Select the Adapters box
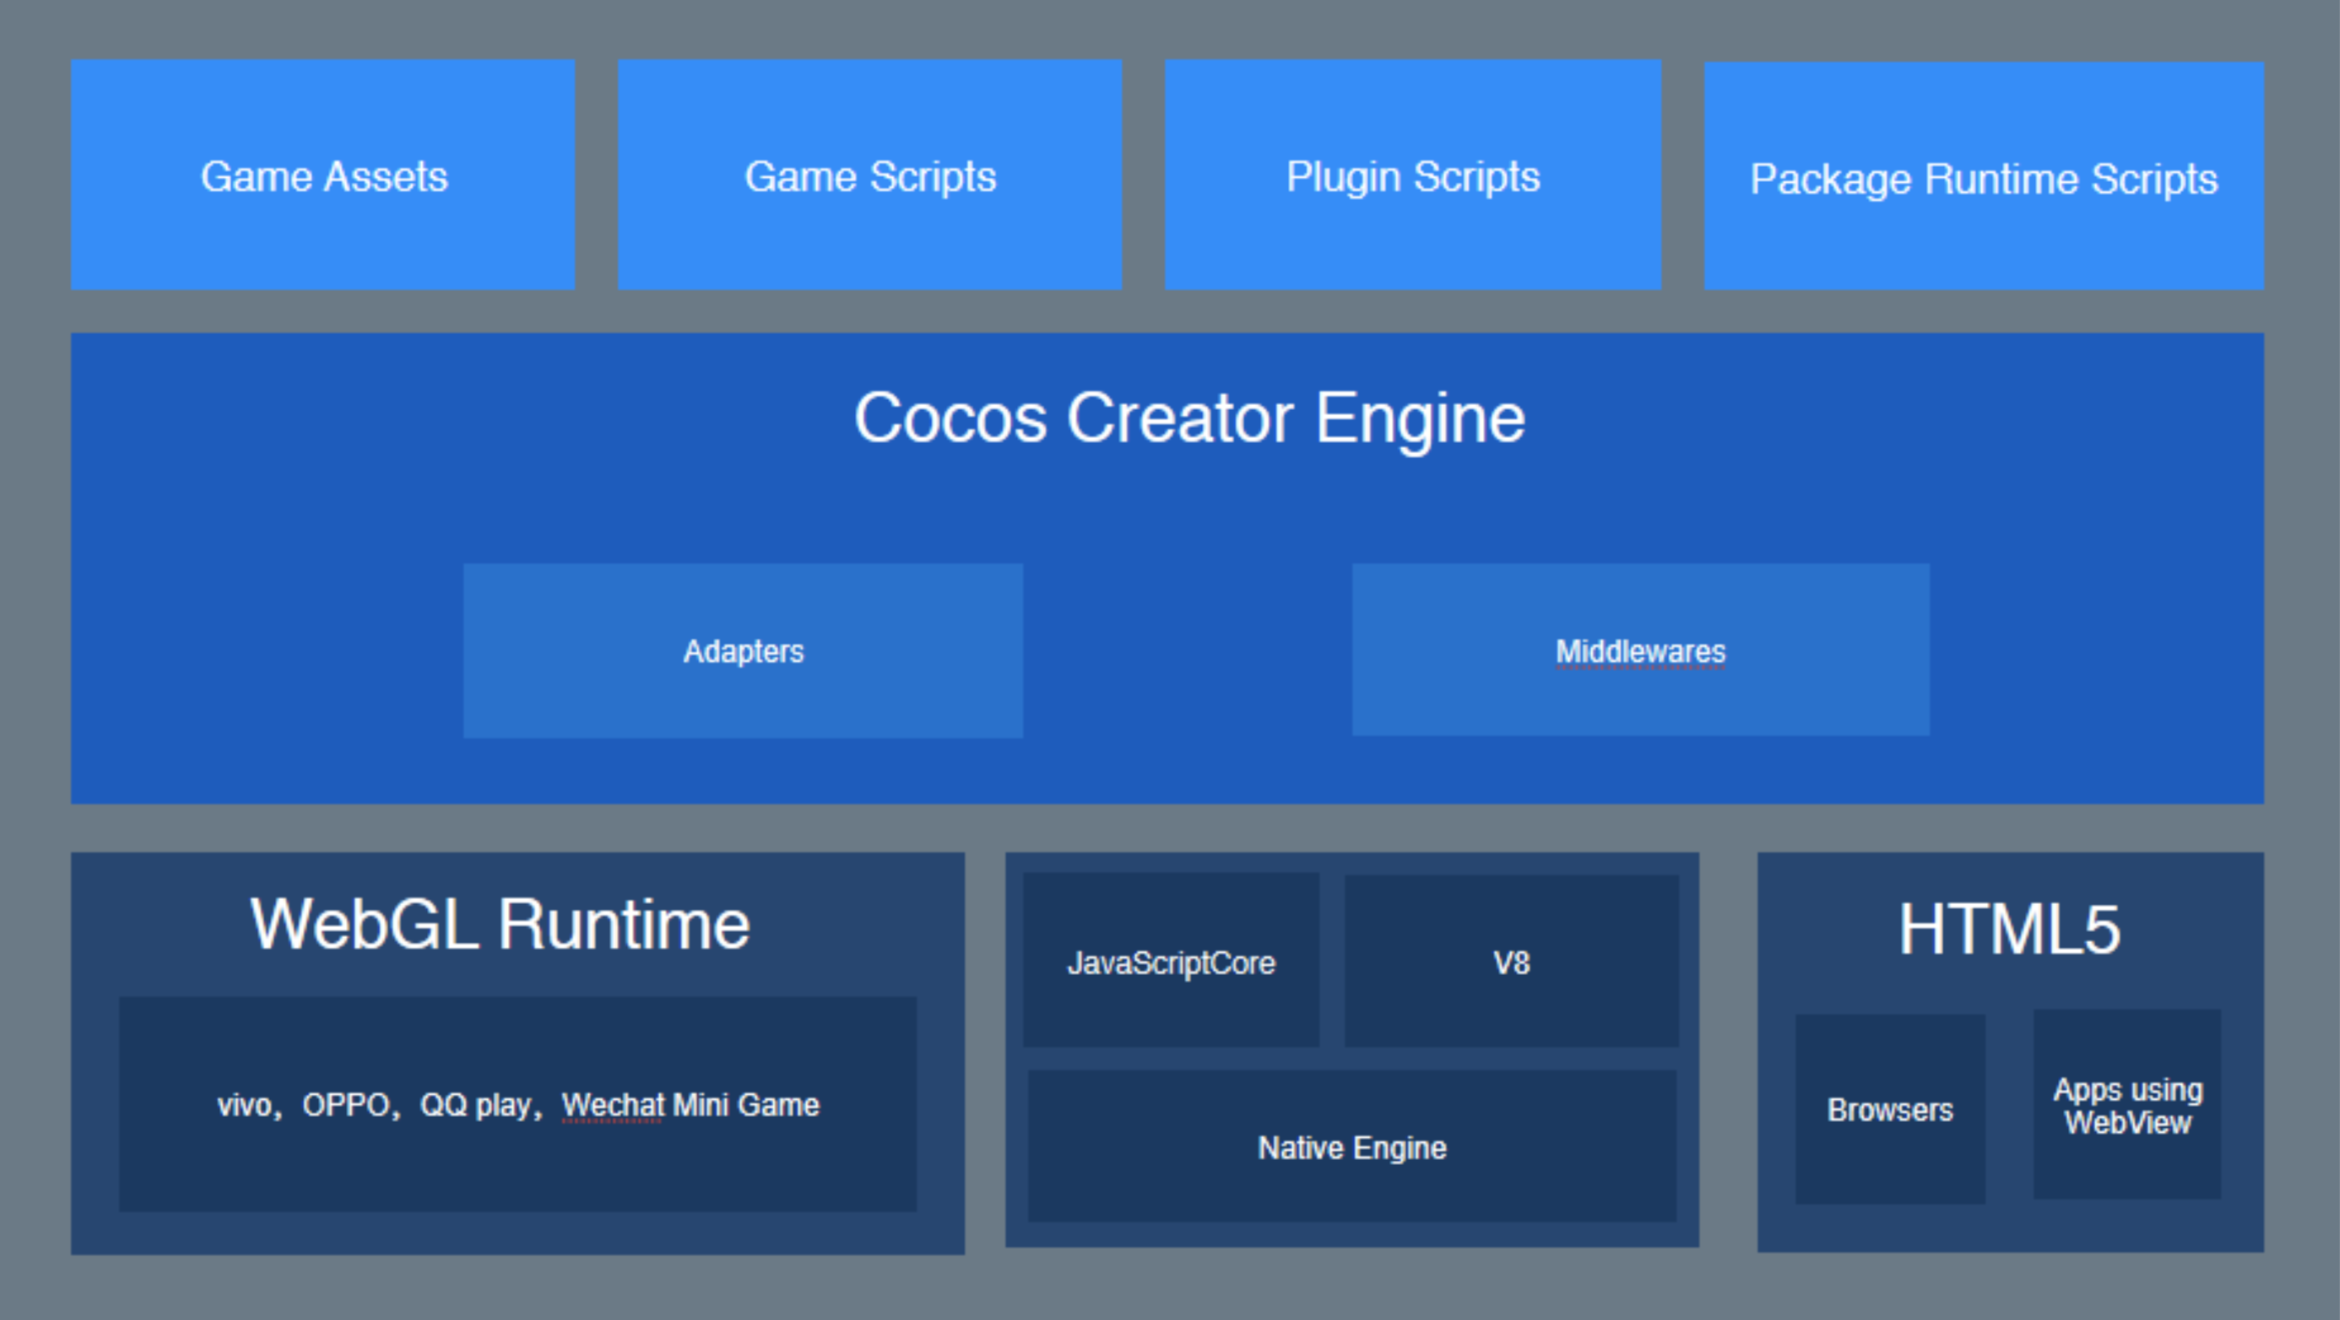This screenshot has height=1320, width=2340. tap(743, 651)
